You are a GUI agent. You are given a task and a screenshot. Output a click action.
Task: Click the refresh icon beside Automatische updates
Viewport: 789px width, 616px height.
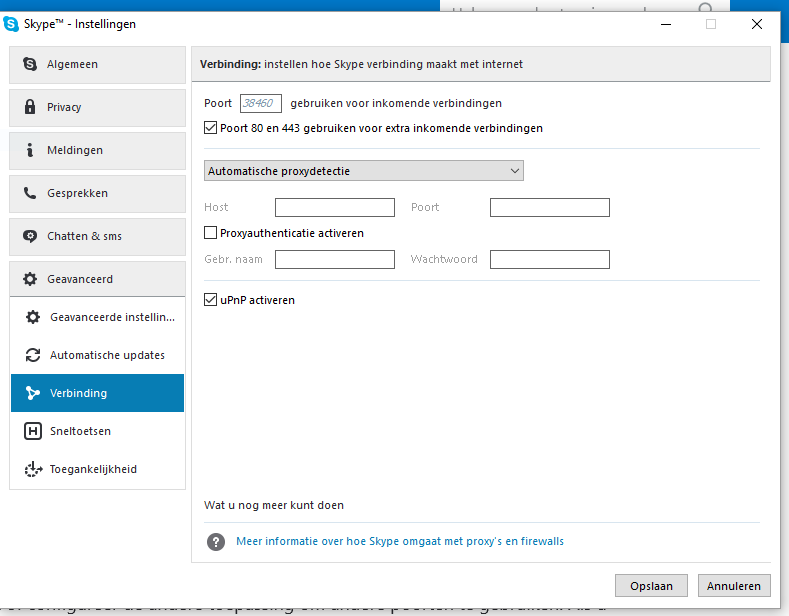tap(33, 355)
